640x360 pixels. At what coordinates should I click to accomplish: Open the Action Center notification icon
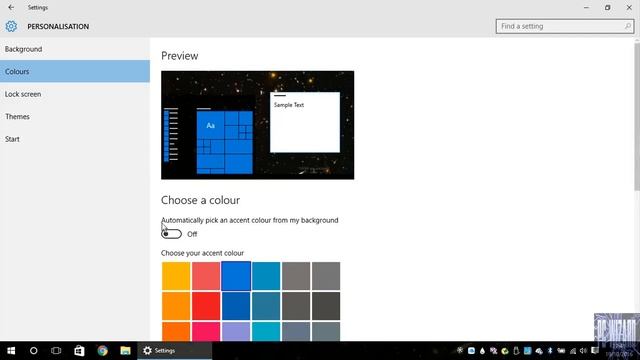[595, 351]
